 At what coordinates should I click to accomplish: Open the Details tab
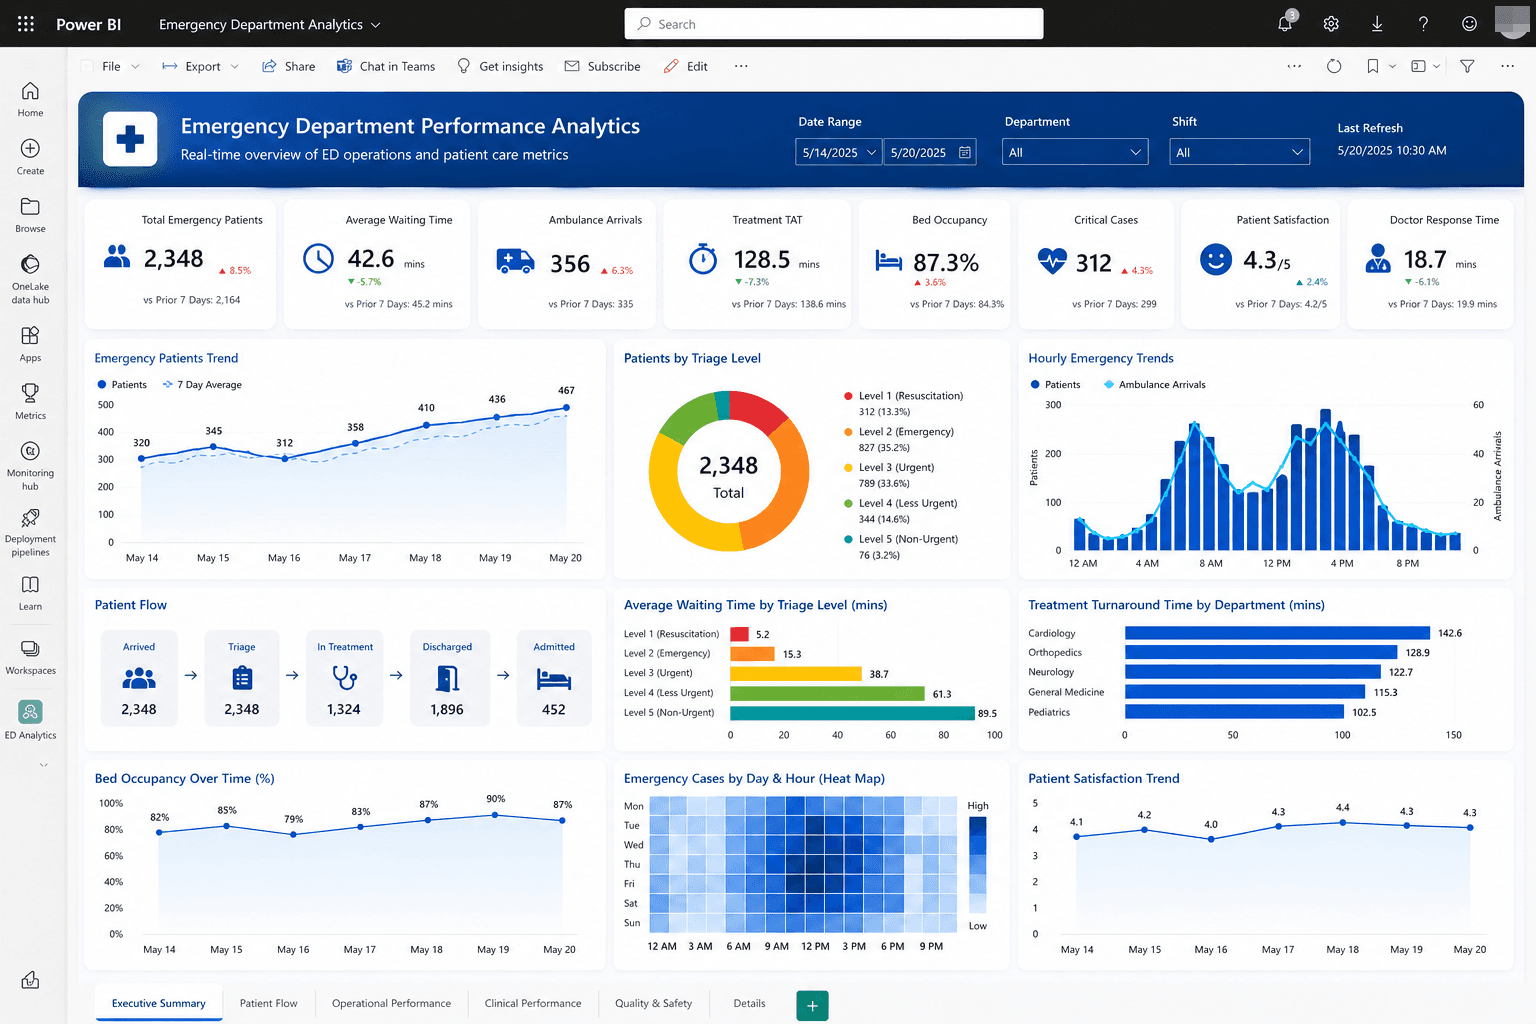click(749, 1003)
